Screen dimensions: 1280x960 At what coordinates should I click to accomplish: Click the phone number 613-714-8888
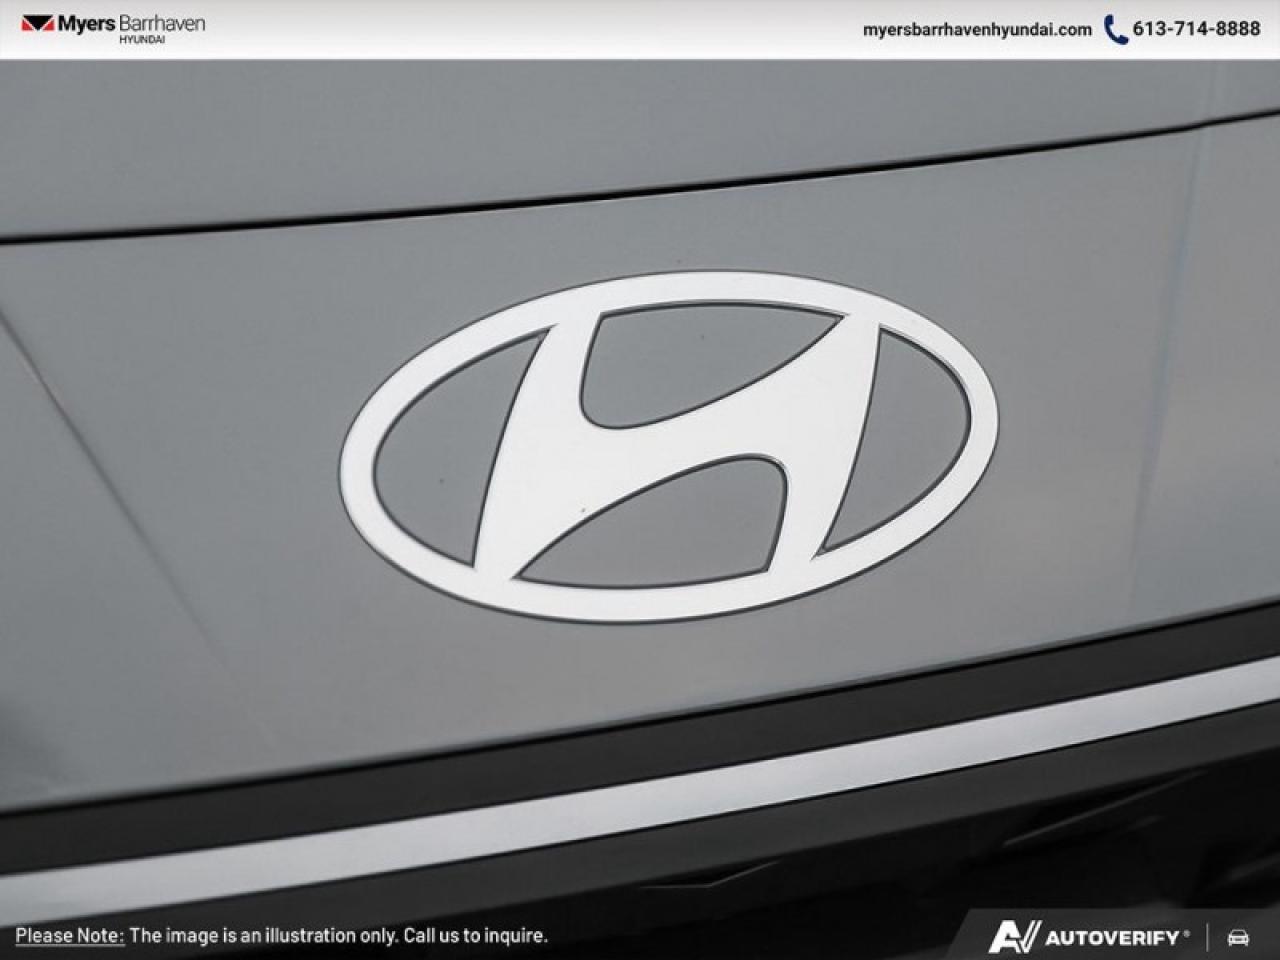coord(1195,29)
